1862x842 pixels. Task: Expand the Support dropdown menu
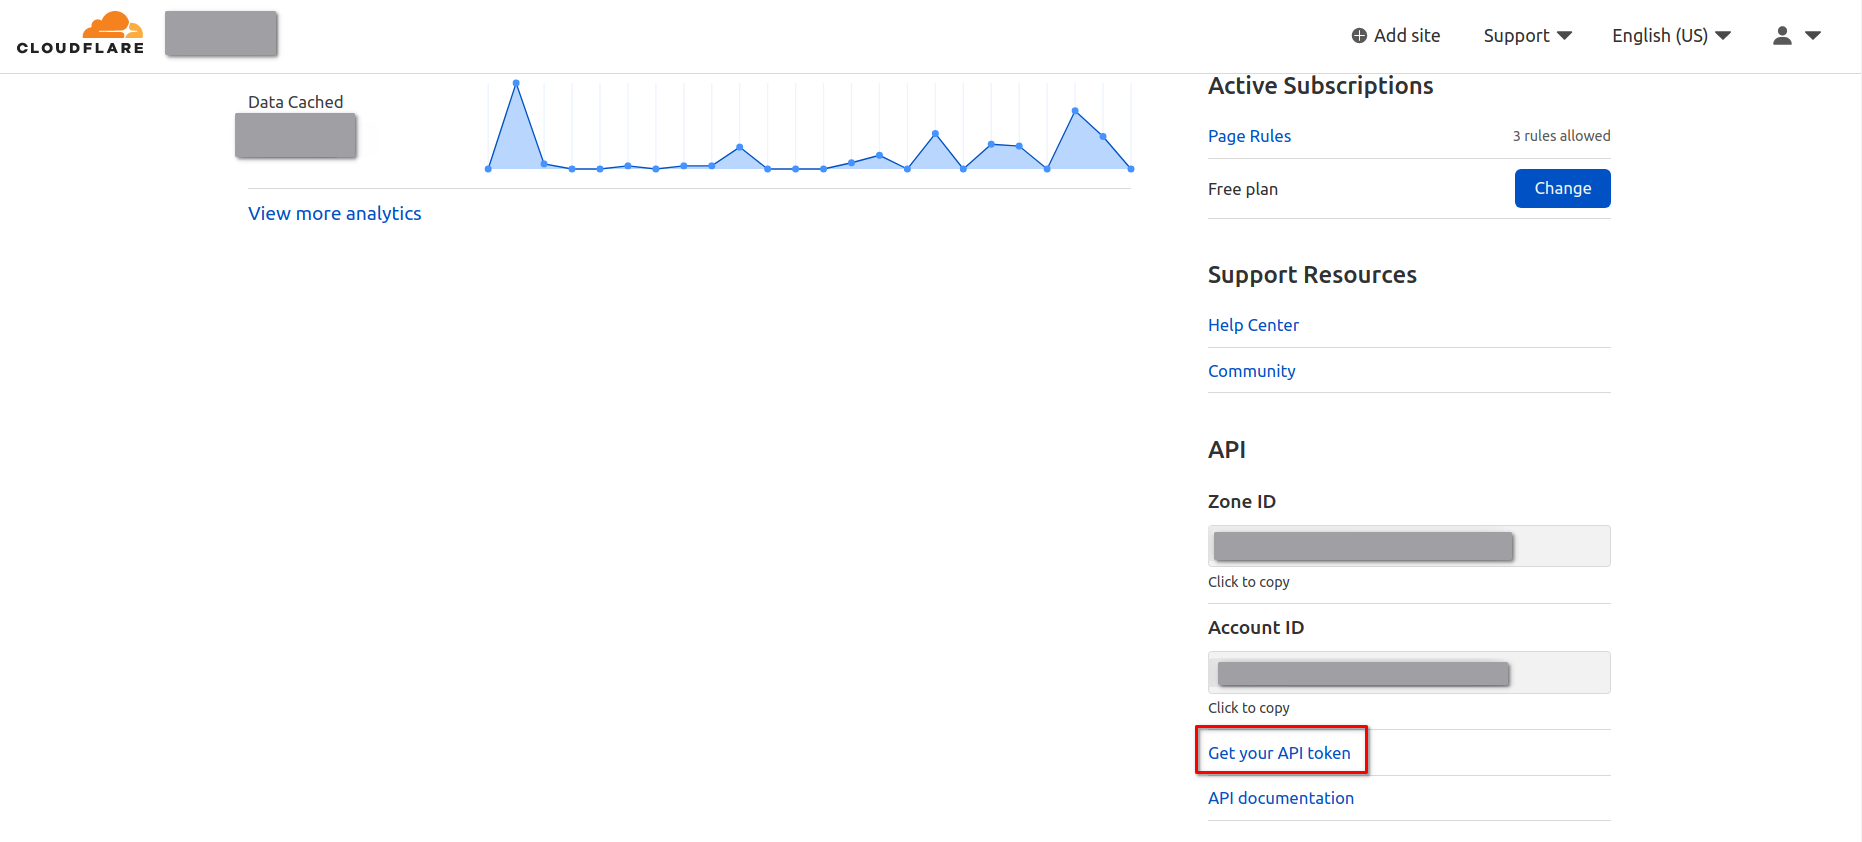[x=1527, y=36]
